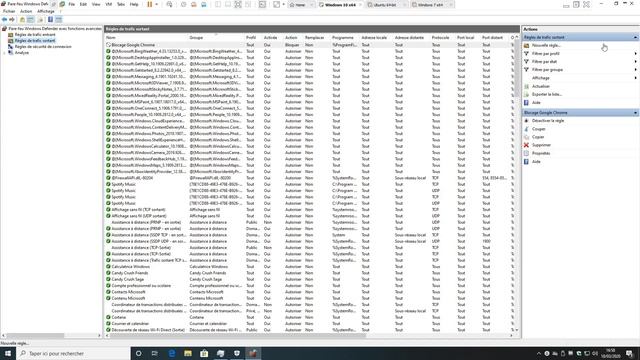Cut the rule with Couper
The width and height of the screenshot is (640, 360).
(x=538, y=129)
